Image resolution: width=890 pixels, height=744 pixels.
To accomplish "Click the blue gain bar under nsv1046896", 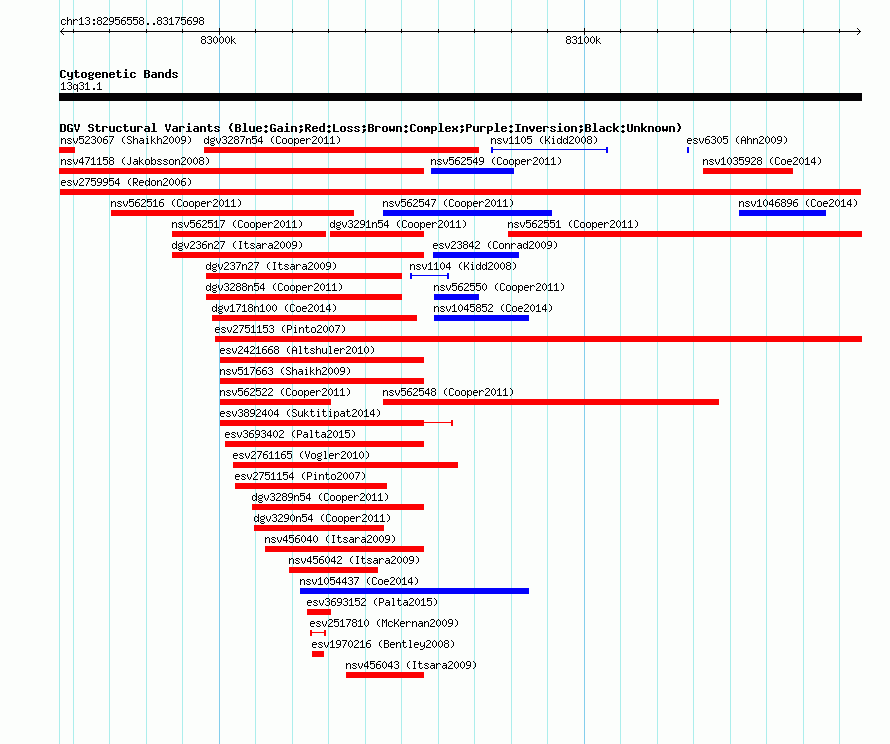I will point(782,213).
